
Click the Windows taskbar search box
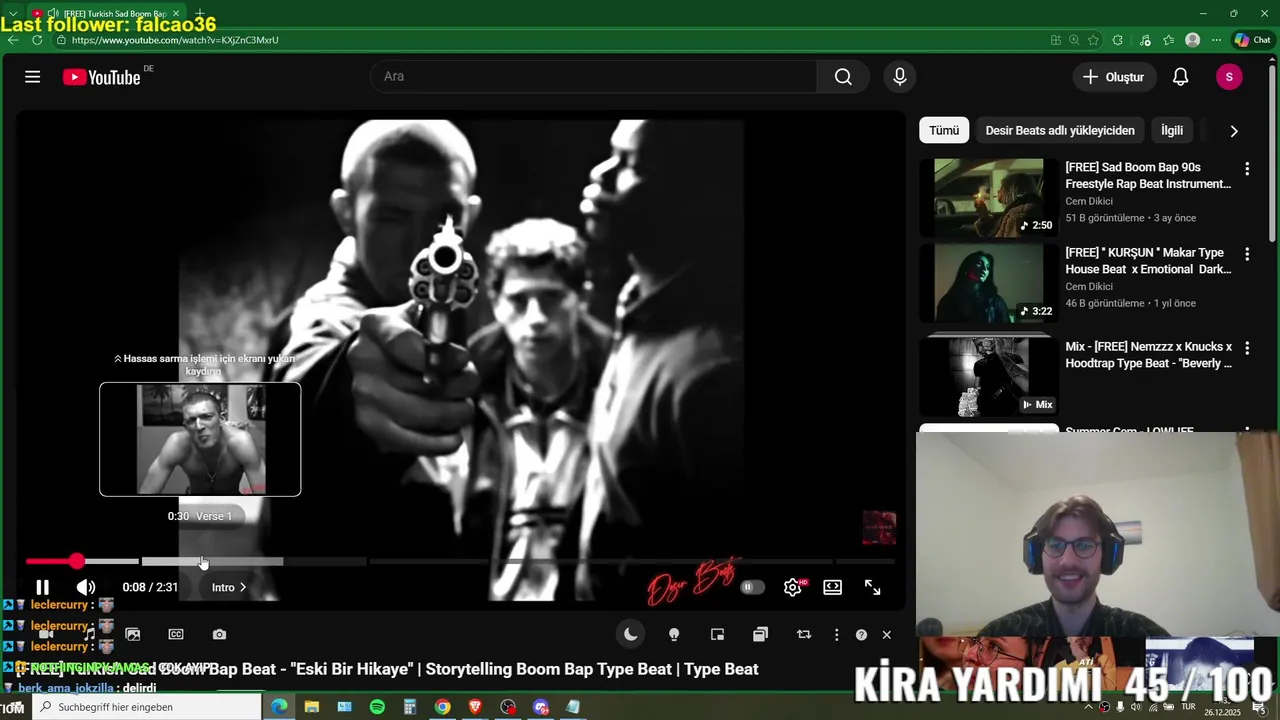[147, 707]
